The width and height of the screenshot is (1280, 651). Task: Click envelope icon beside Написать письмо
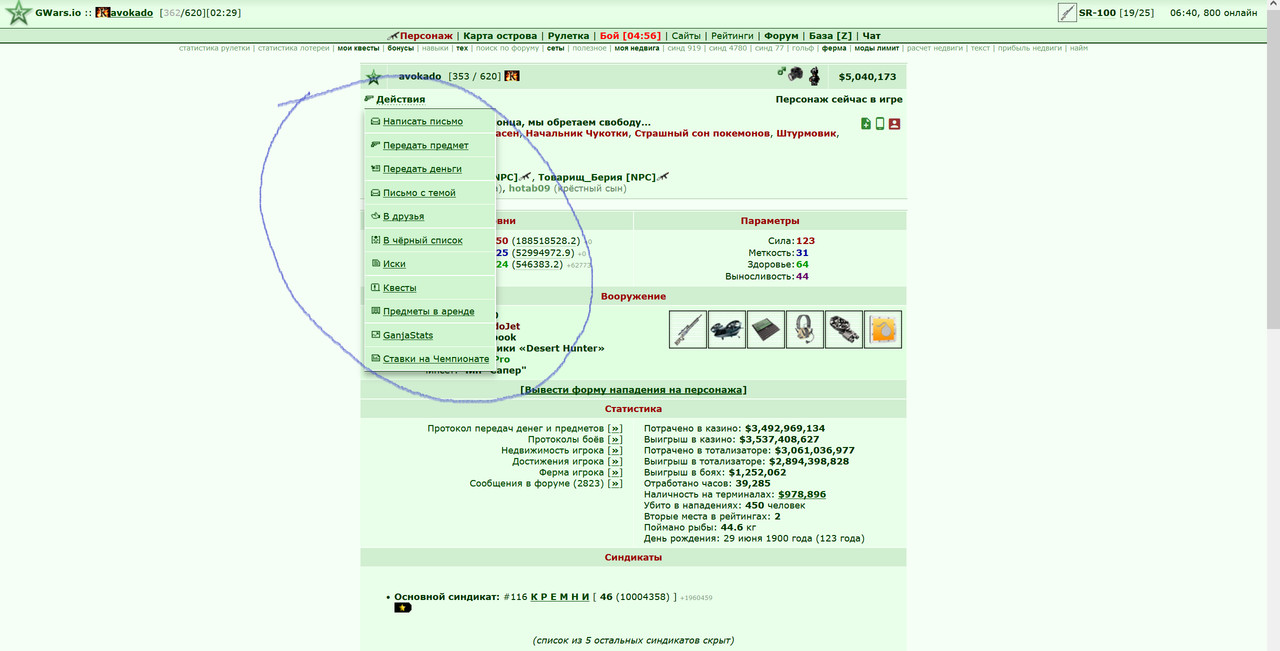coord(375,122)
